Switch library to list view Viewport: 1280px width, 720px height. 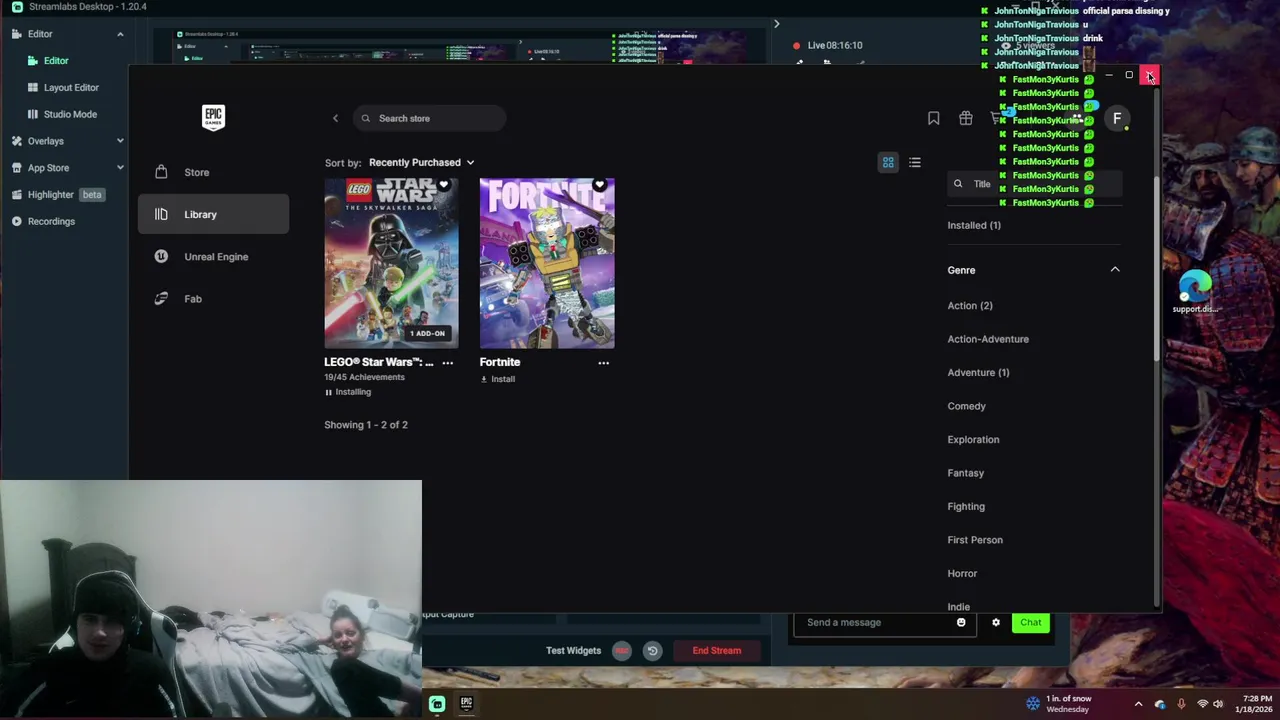pos(915,162)
